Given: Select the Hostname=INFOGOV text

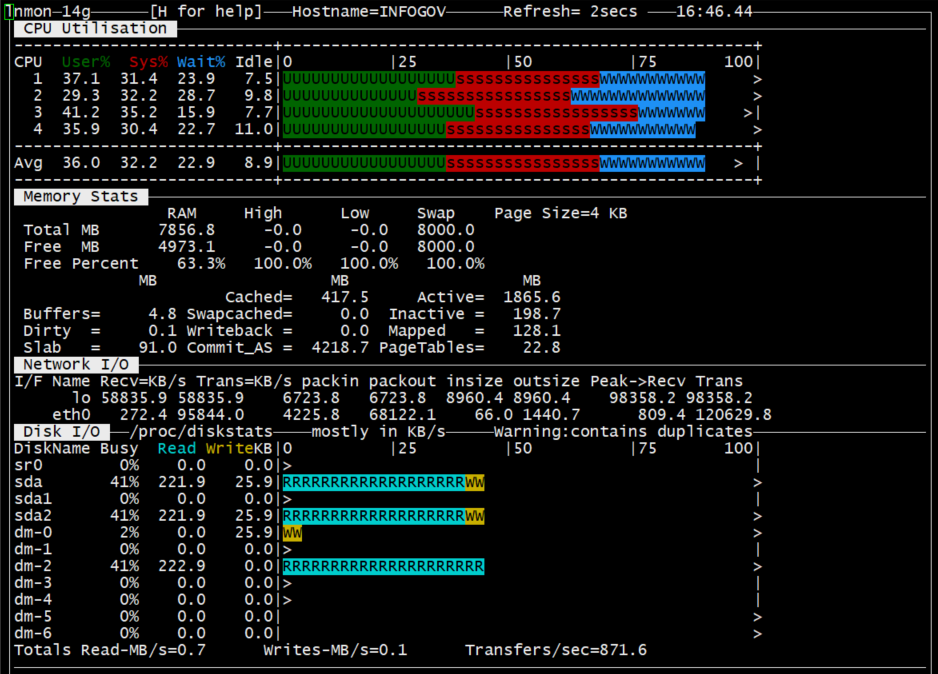Looking at the screenshot, I should pyautogui.click(x=369, y=11).
